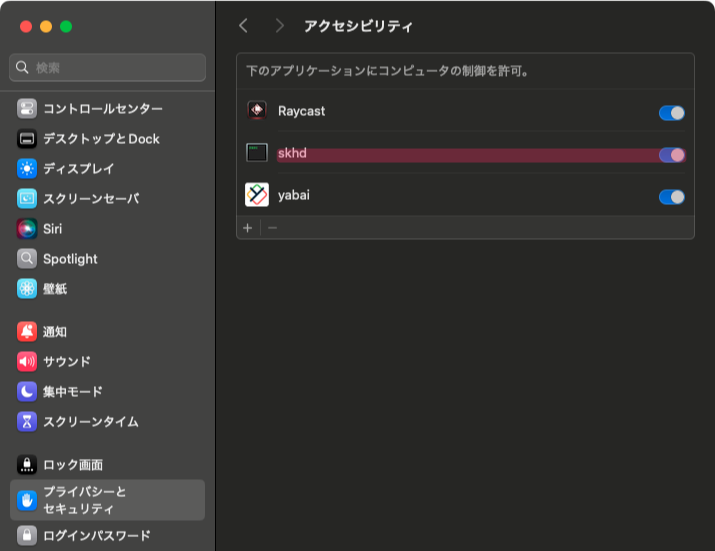Viewport: 715px width, 551px height.
Task: Remove application with the minus button
Action: pos(273,228)
